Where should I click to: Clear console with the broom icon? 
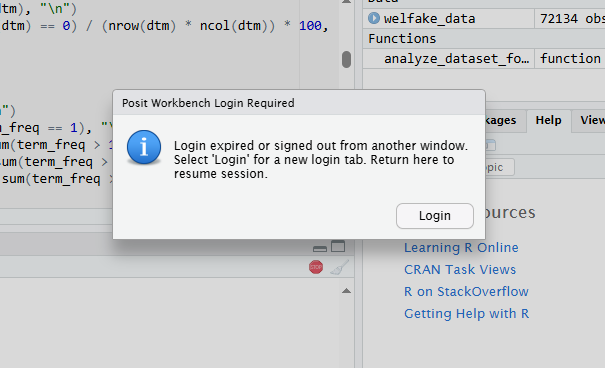pyautogui.click(x=340, y=267)
